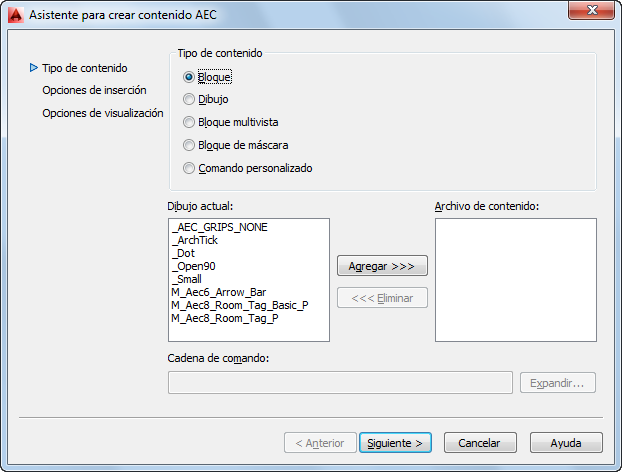Select the Bloque radio button
The image size is (622, 472).
coord(189,77)
